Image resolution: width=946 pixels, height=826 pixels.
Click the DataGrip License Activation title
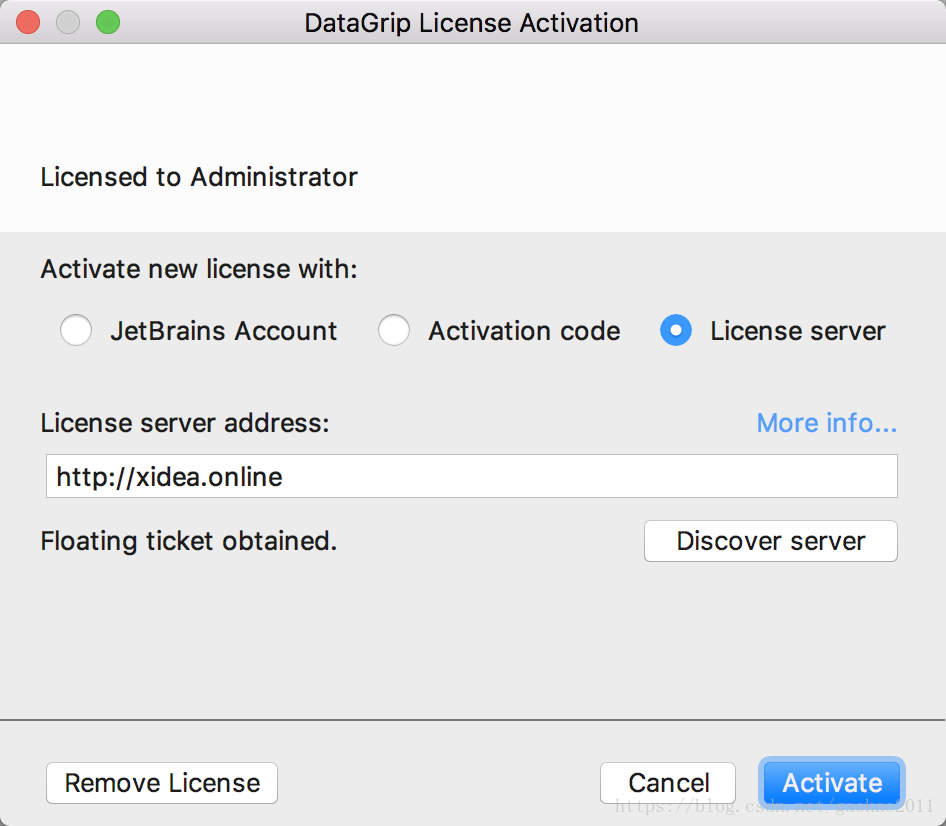point(471,23)
